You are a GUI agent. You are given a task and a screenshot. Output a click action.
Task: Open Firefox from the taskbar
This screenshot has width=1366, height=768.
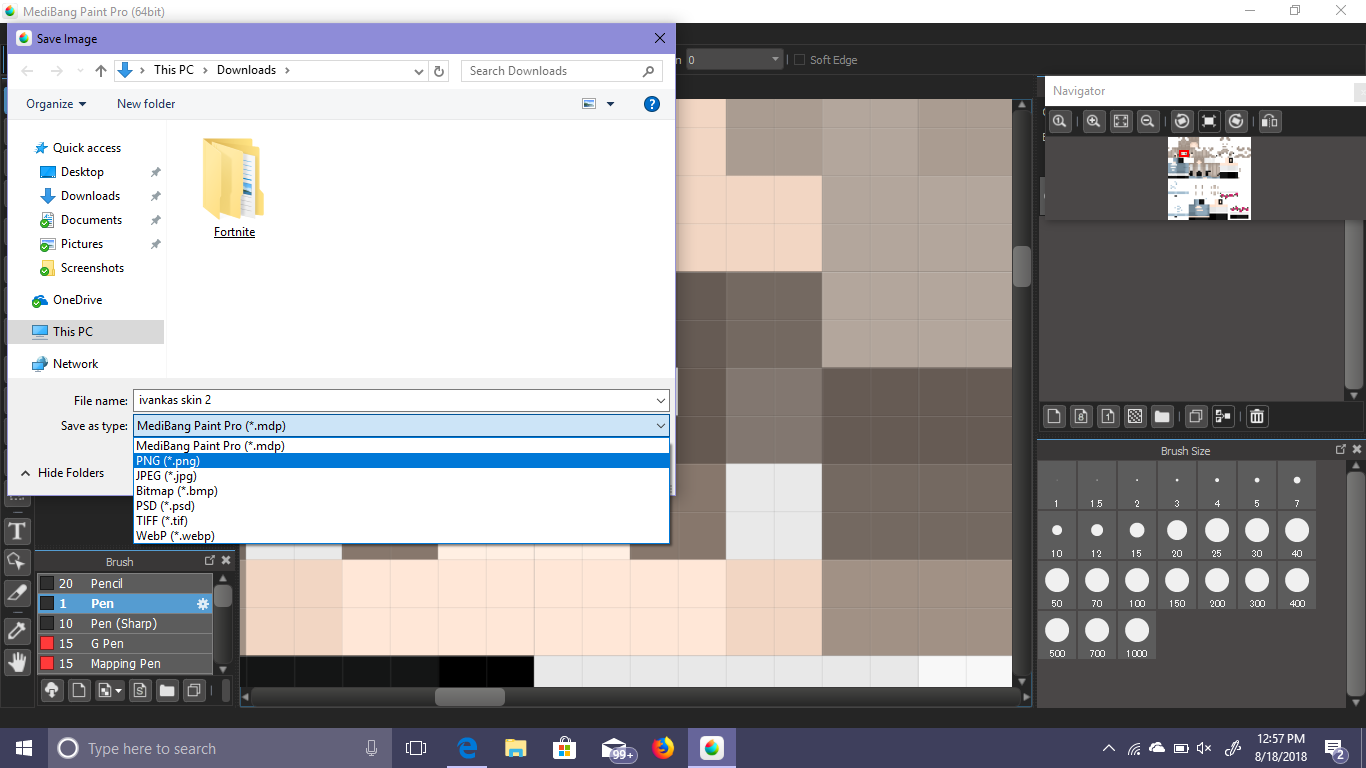click(663, 748)
